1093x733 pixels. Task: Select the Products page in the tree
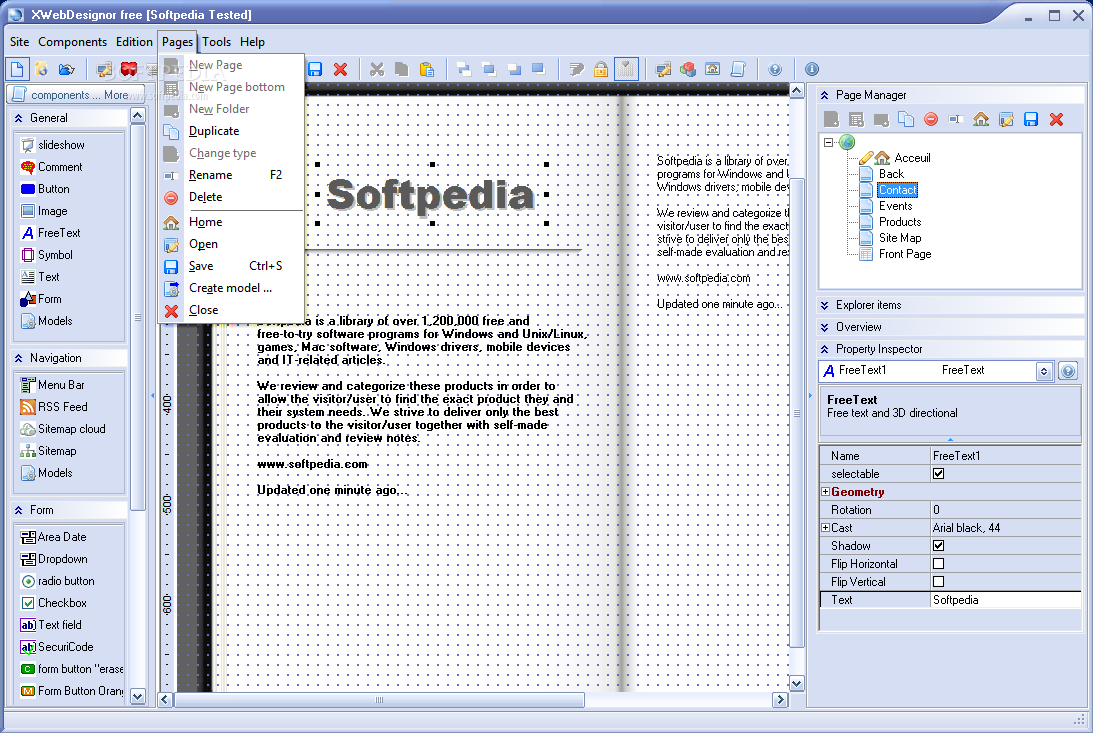(x=900, y=222)
